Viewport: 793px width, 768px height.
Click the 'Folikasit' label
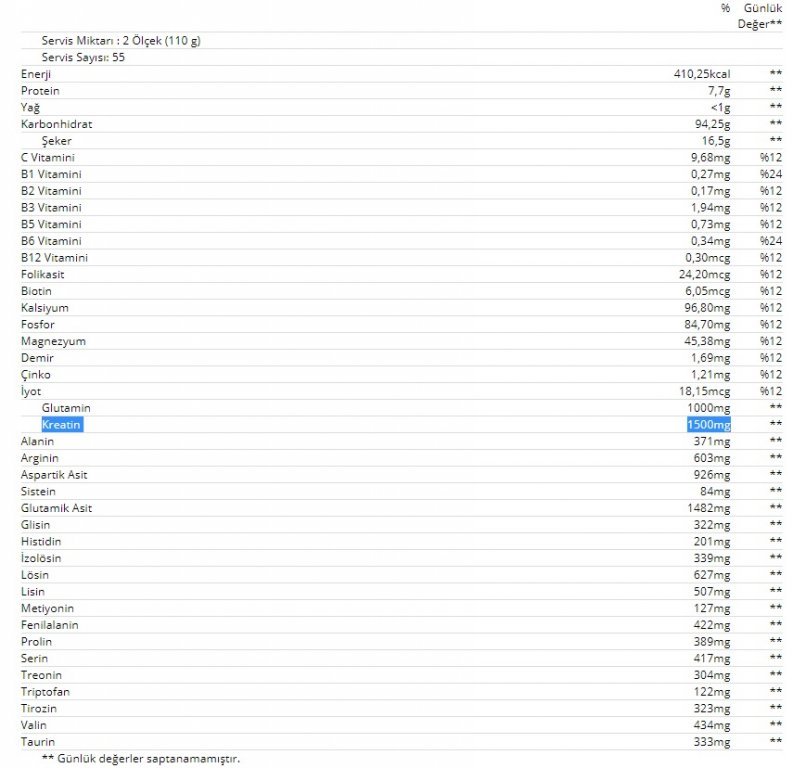[42, 274]
